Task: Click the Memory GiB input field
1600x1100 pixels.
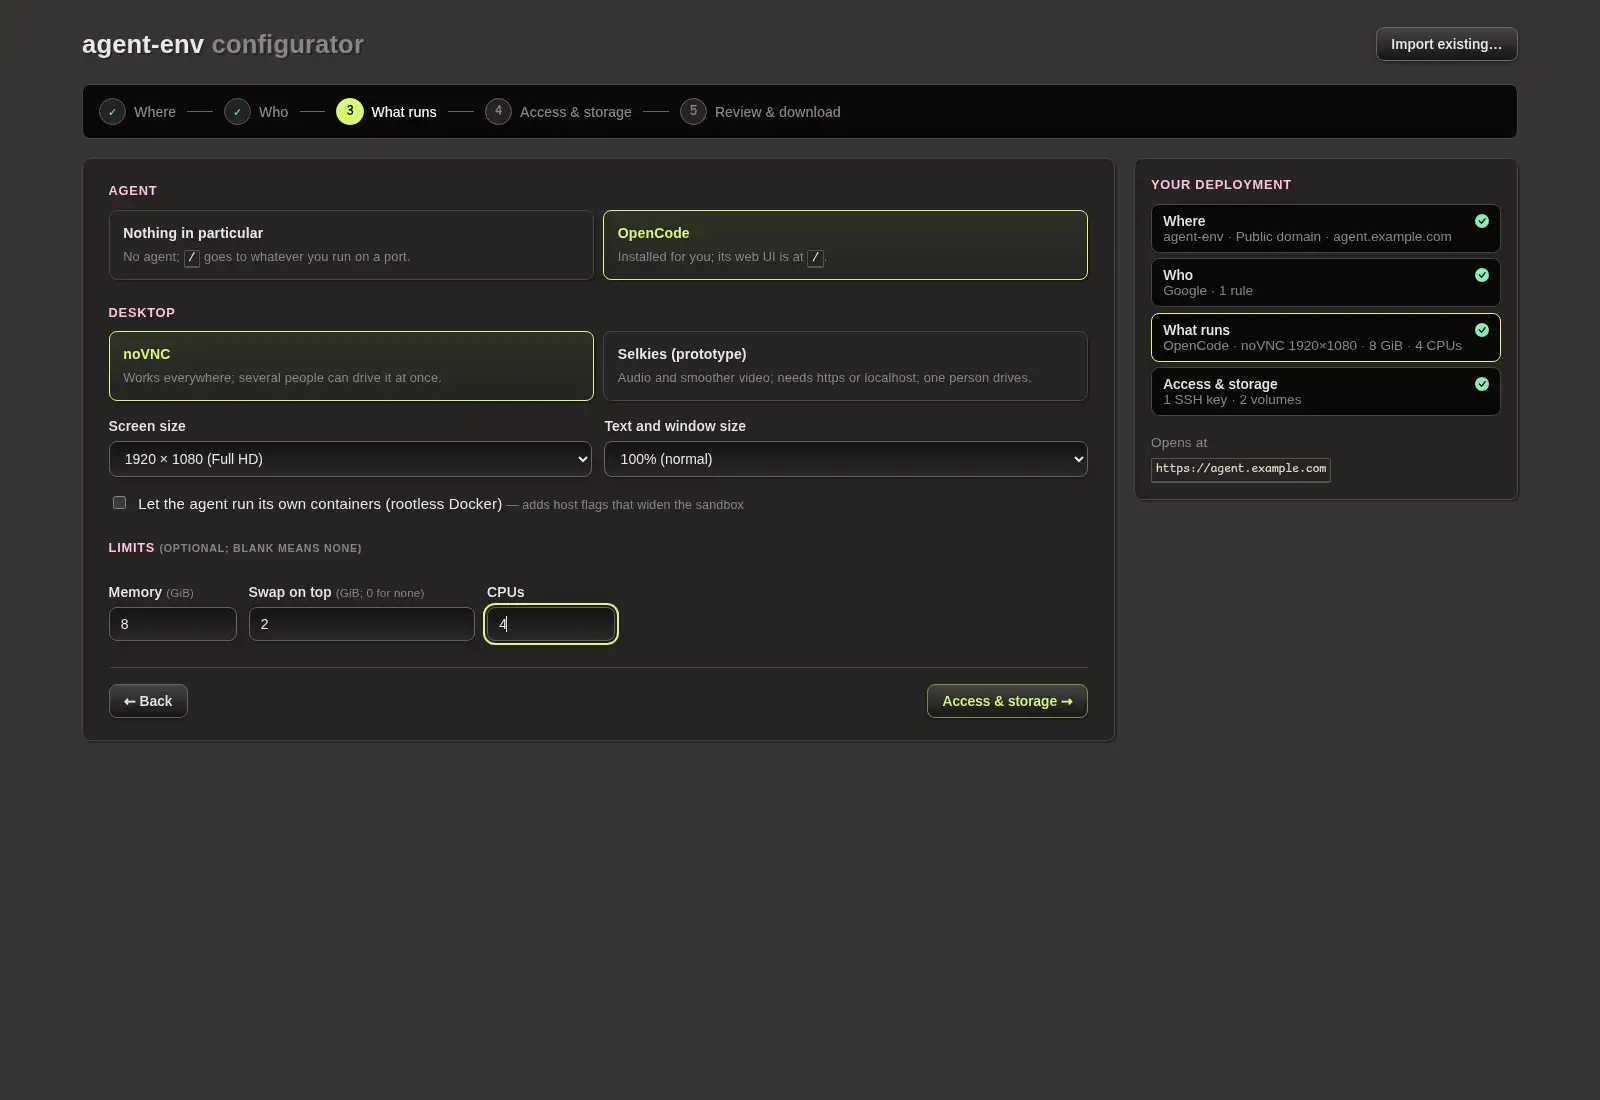Action: coord(173,624)
